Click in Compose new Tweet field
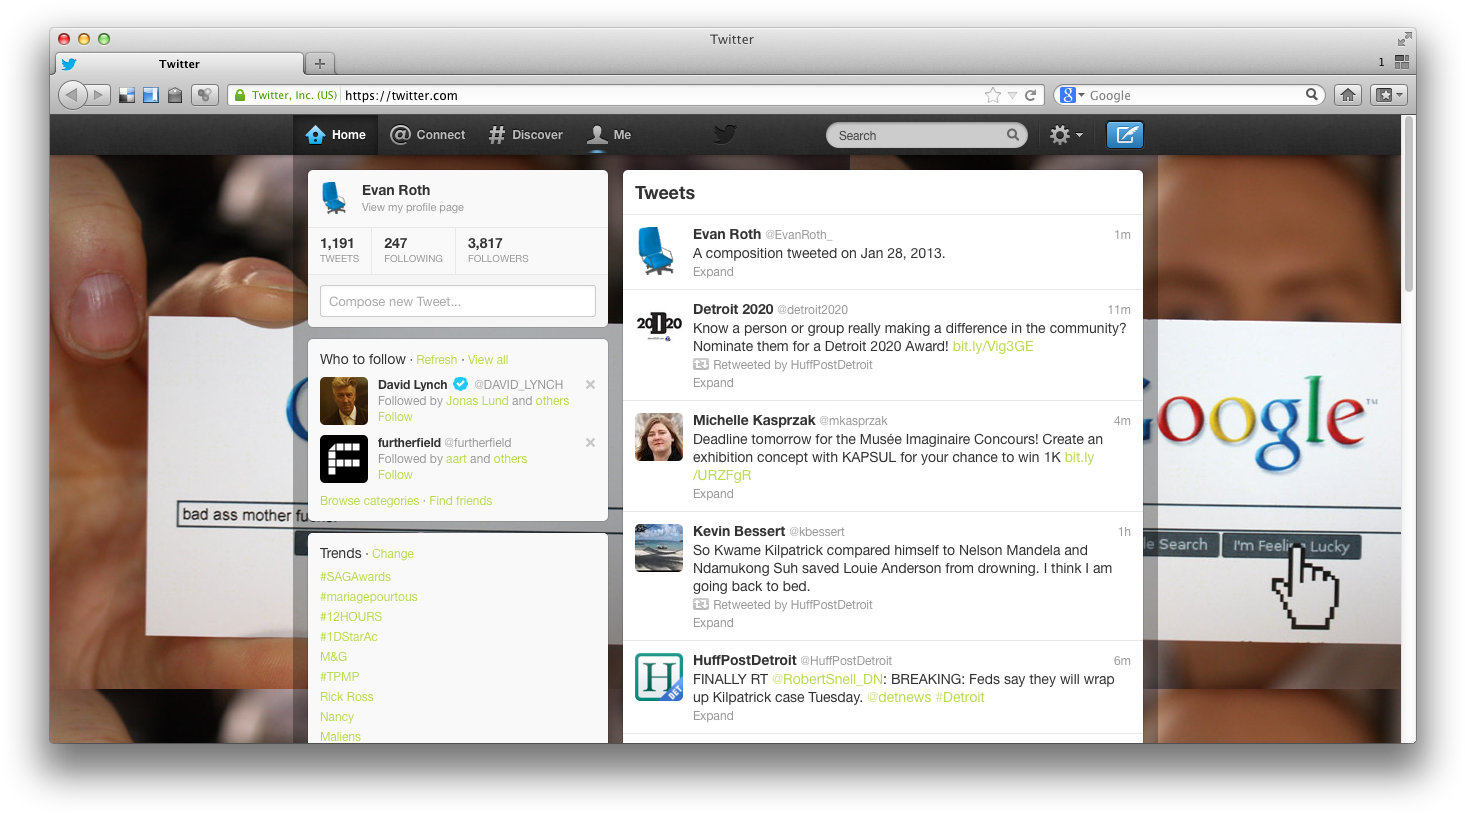This screenshot has width=1465, height=814. pyautogui.click(x=458, y=301)
